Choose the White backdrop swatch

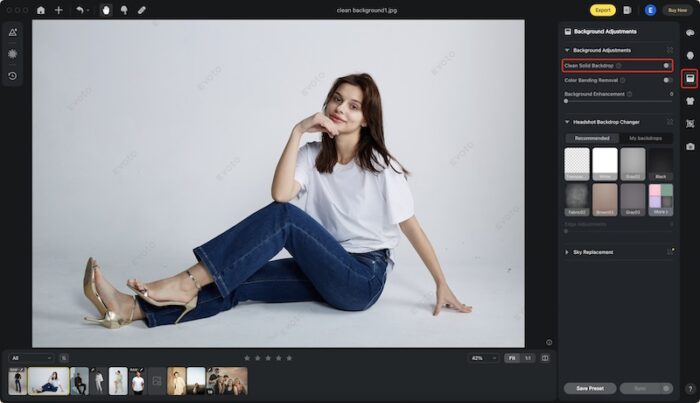click(605, 164)
